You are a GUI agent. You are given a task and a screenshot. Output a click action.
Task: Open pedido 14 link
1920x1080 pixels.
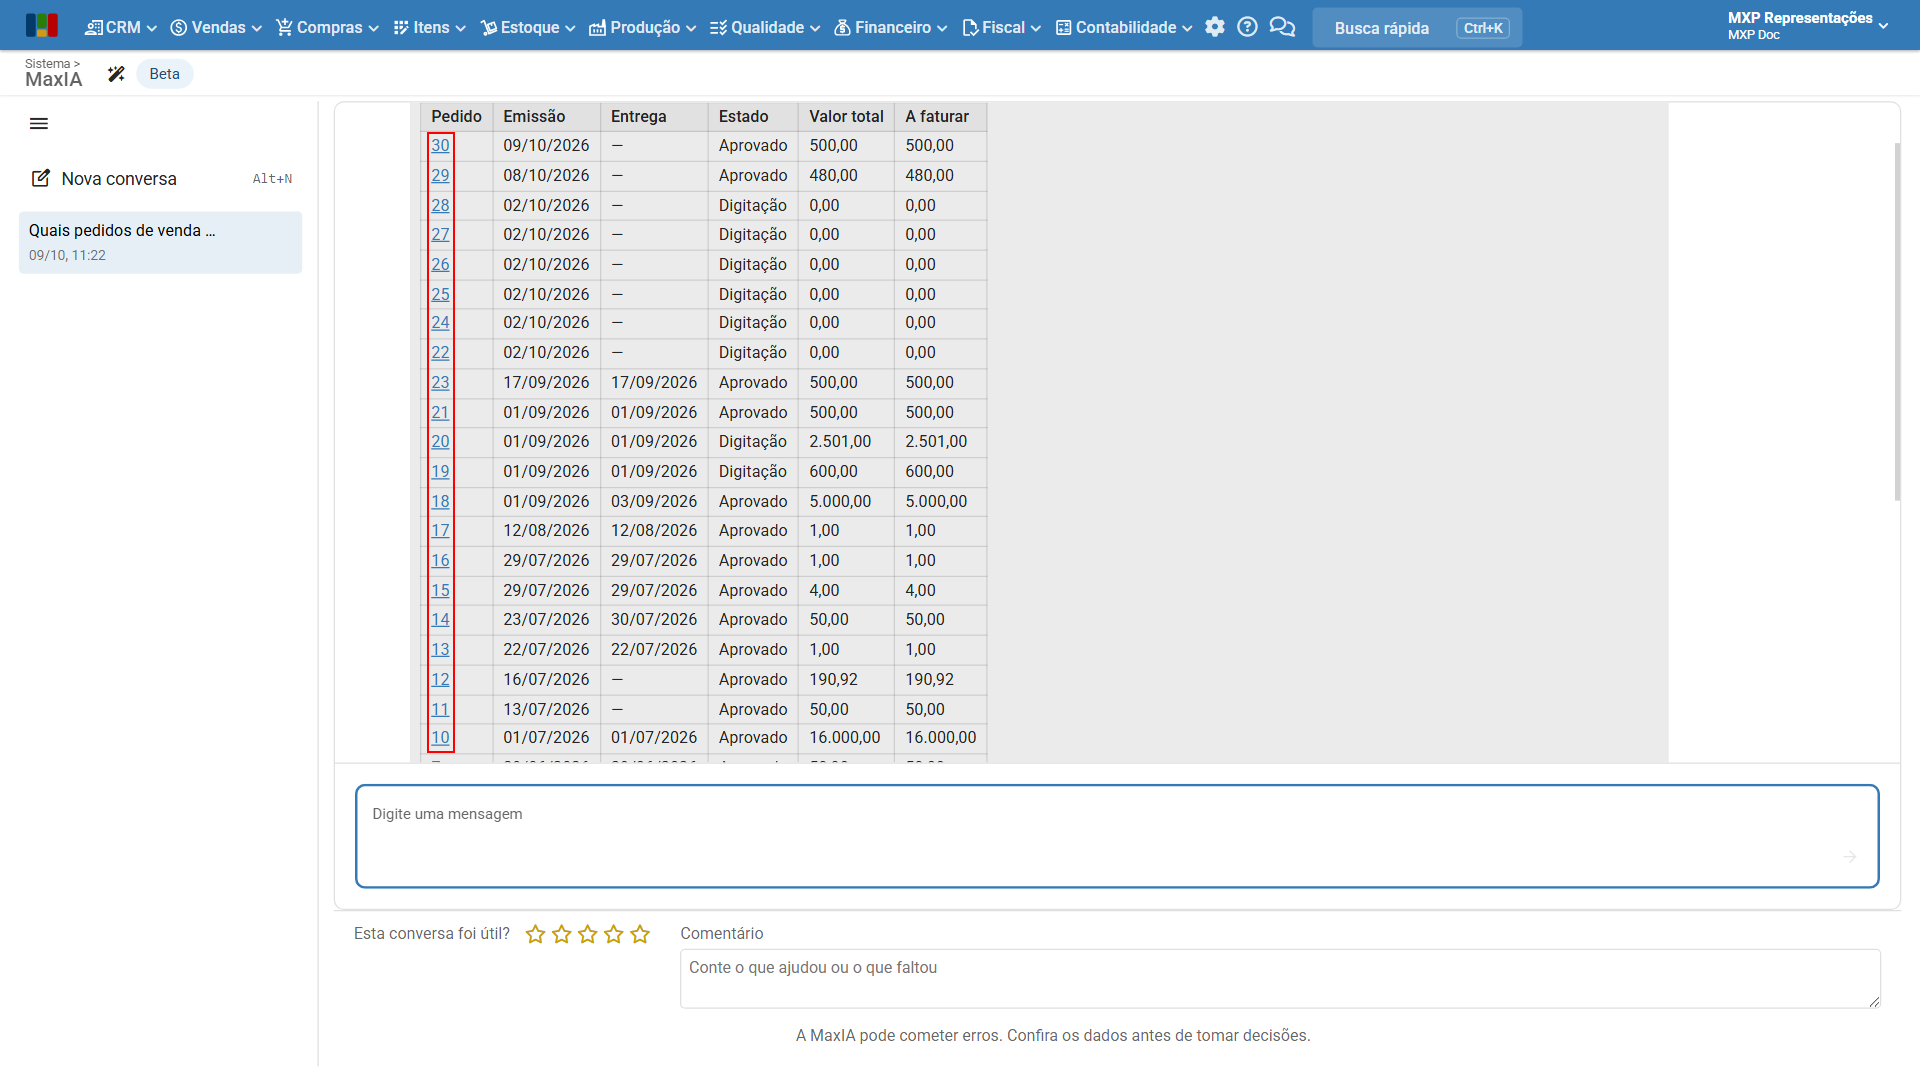[440, 620]
